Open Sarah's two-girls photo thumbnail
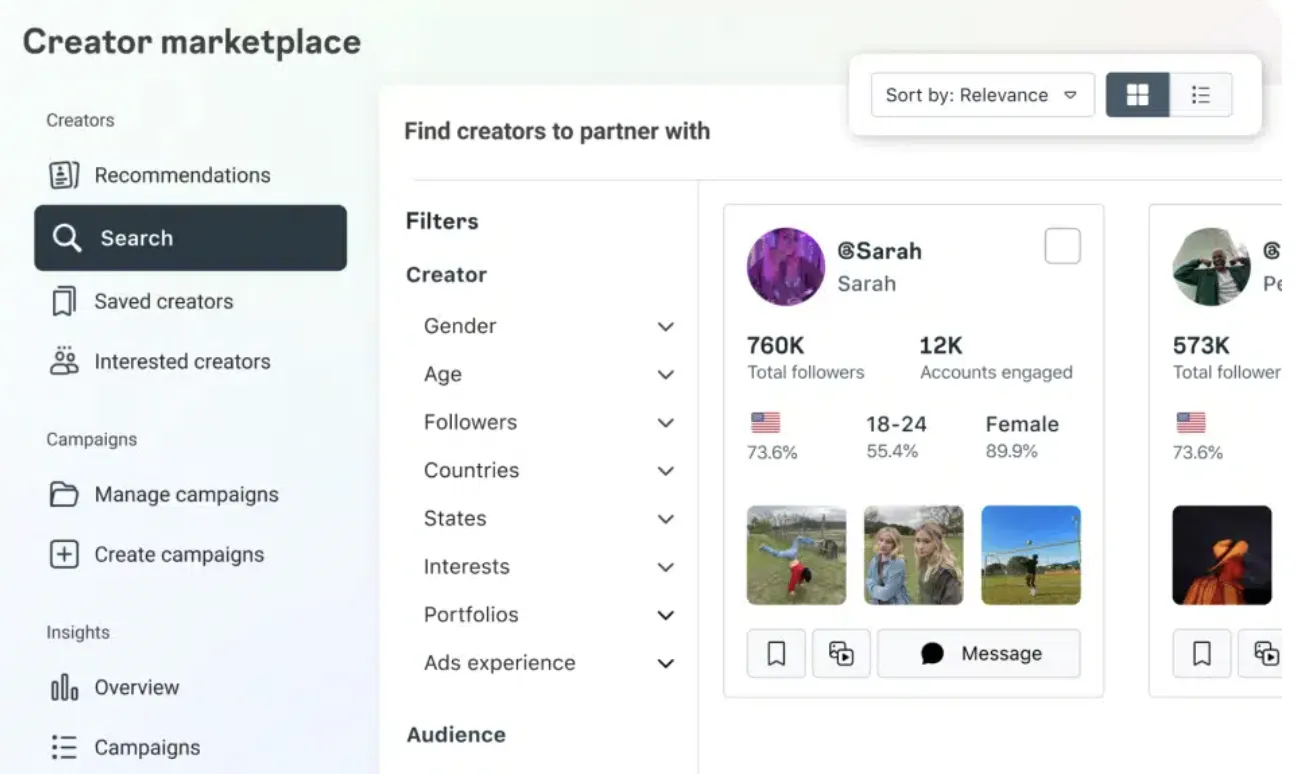The width and height of the screenshot is (1314, 774). click(x=914, y=555)
